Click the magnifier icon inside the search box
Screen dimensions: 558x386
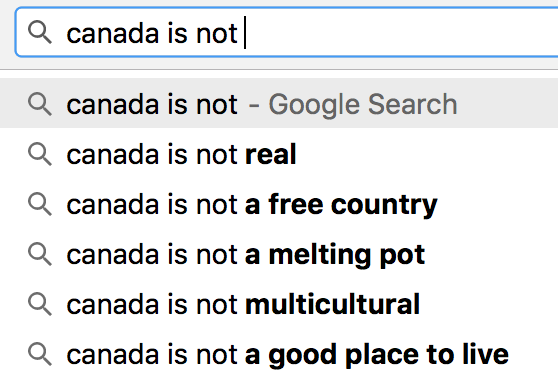tap(40, 32)
